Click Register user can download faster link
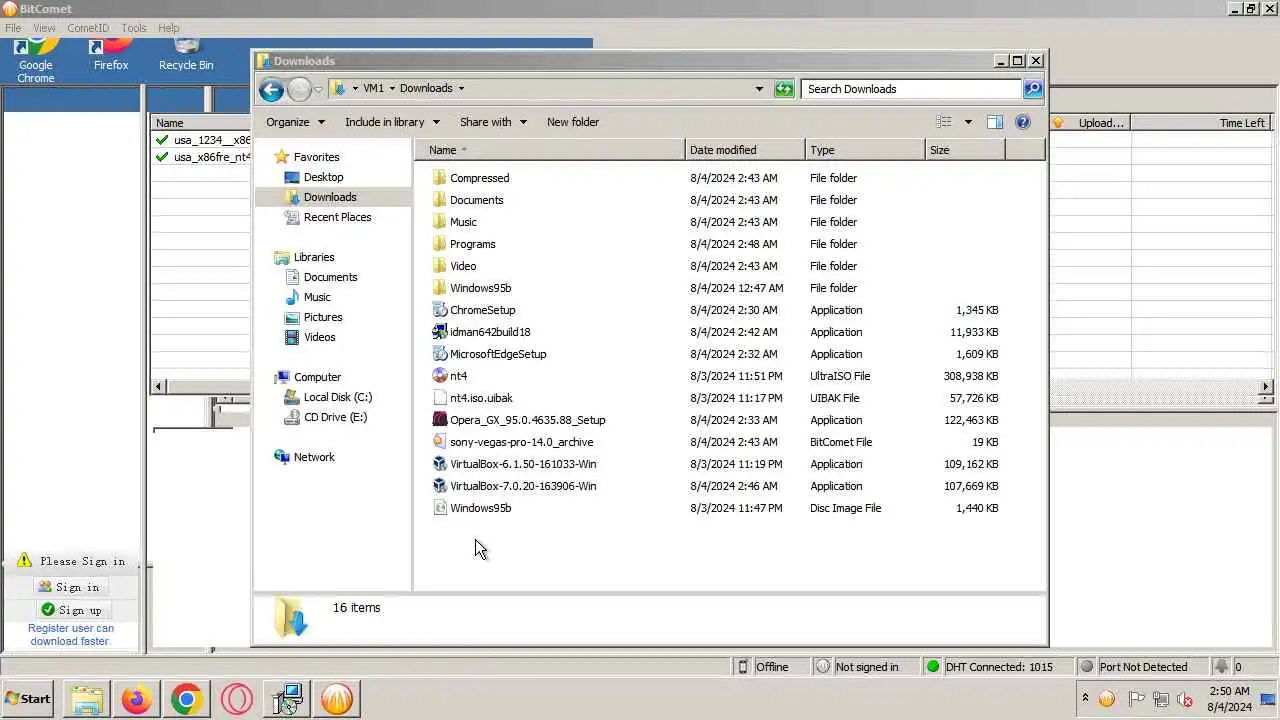This screenshot has height=720, width=1280. [x=70, y=635]
